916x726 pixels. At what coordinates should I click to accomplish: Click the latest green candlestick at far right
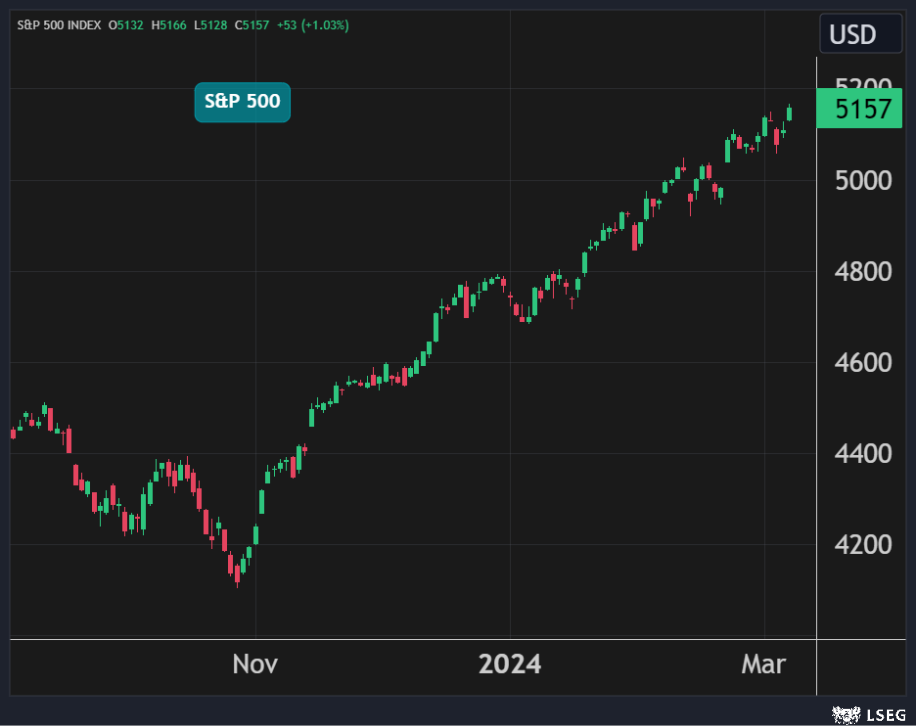click(790, 112)
